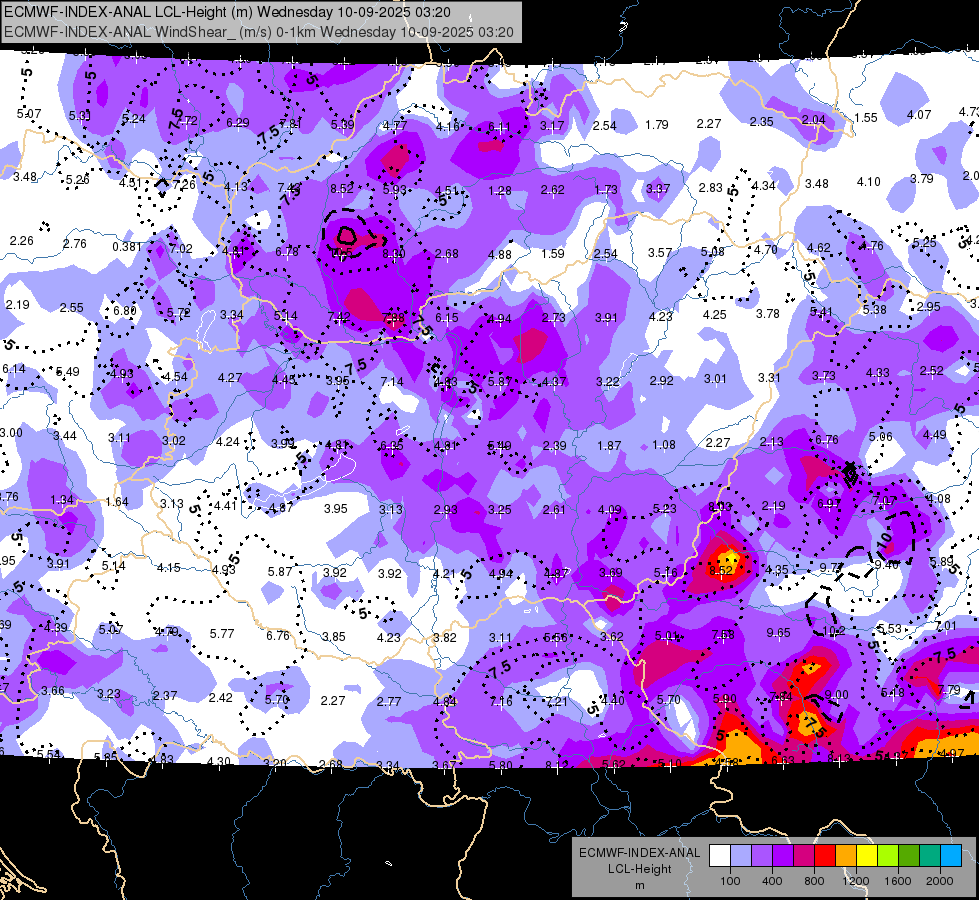The image size is (979, 900).
Task: Click the map value 6.80
Action: pyautogui.click(x=125, y=310)
